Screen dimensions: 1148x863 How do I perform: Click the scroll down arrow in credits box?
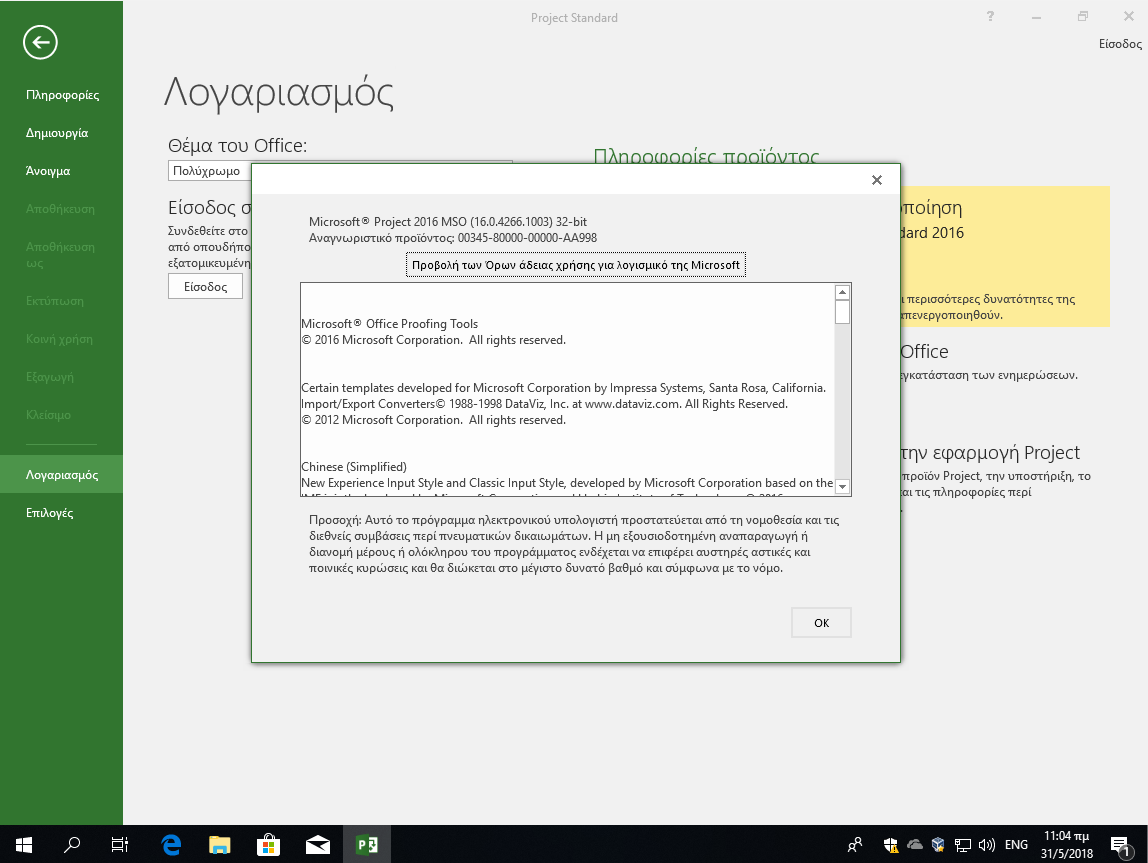point(842,487)
